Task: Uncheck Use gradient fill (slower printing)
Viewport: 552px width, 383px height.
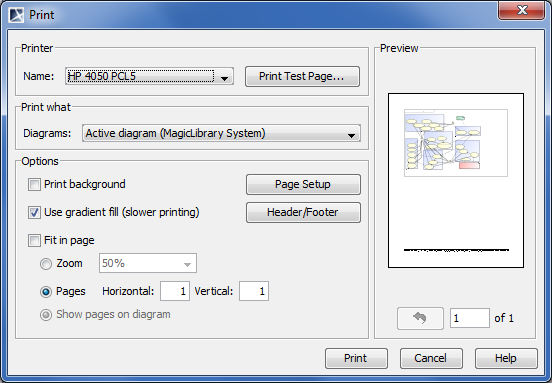Action: (34, 213)
